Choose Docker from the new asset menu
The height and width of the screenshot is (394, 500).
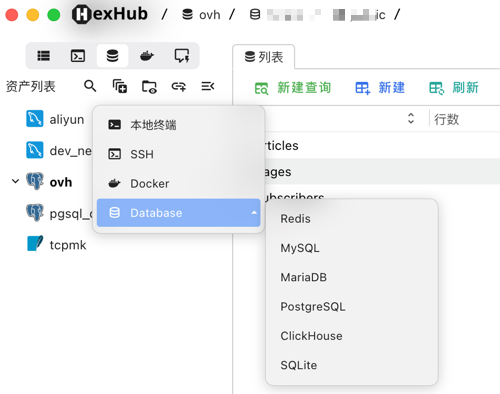tap(178, 183)
